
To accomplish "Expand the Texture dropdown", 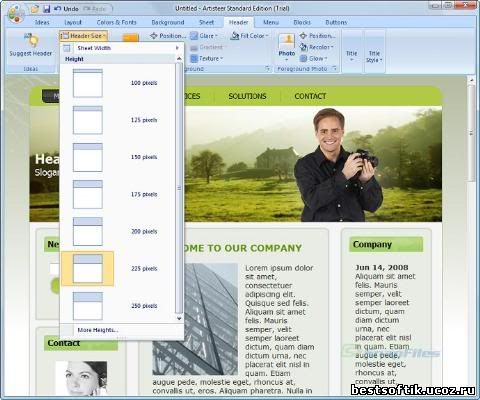I will (207, 59).
